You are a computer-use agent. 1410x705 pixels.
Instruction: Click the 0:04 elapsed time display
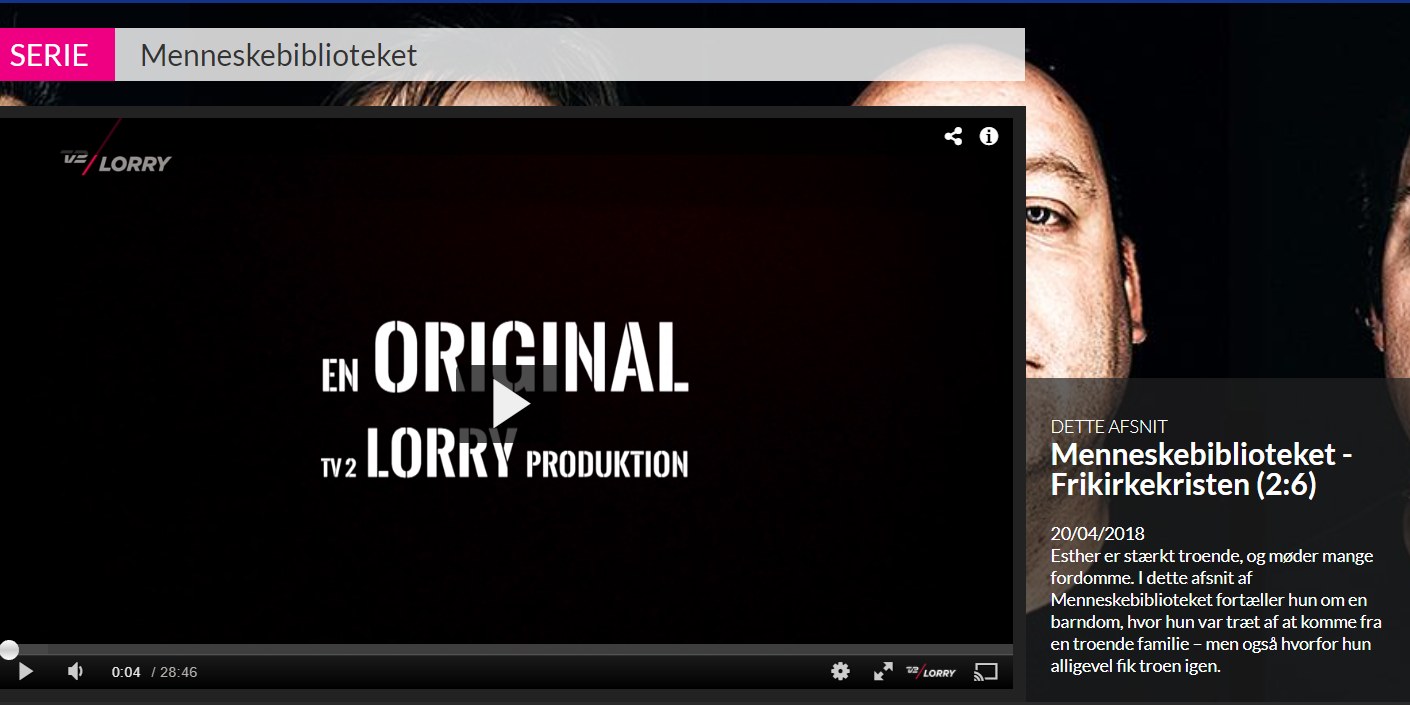point(126,672)
